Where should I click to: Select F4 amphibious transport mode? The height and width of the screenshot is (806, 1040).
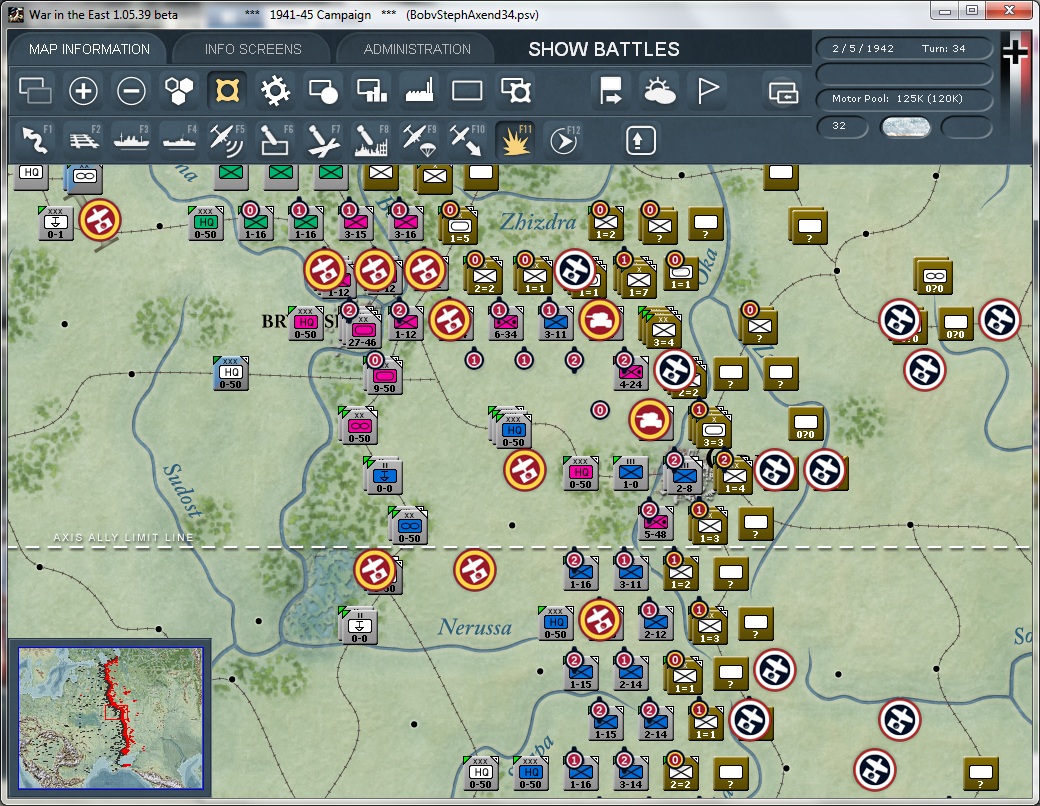(179, 140)
